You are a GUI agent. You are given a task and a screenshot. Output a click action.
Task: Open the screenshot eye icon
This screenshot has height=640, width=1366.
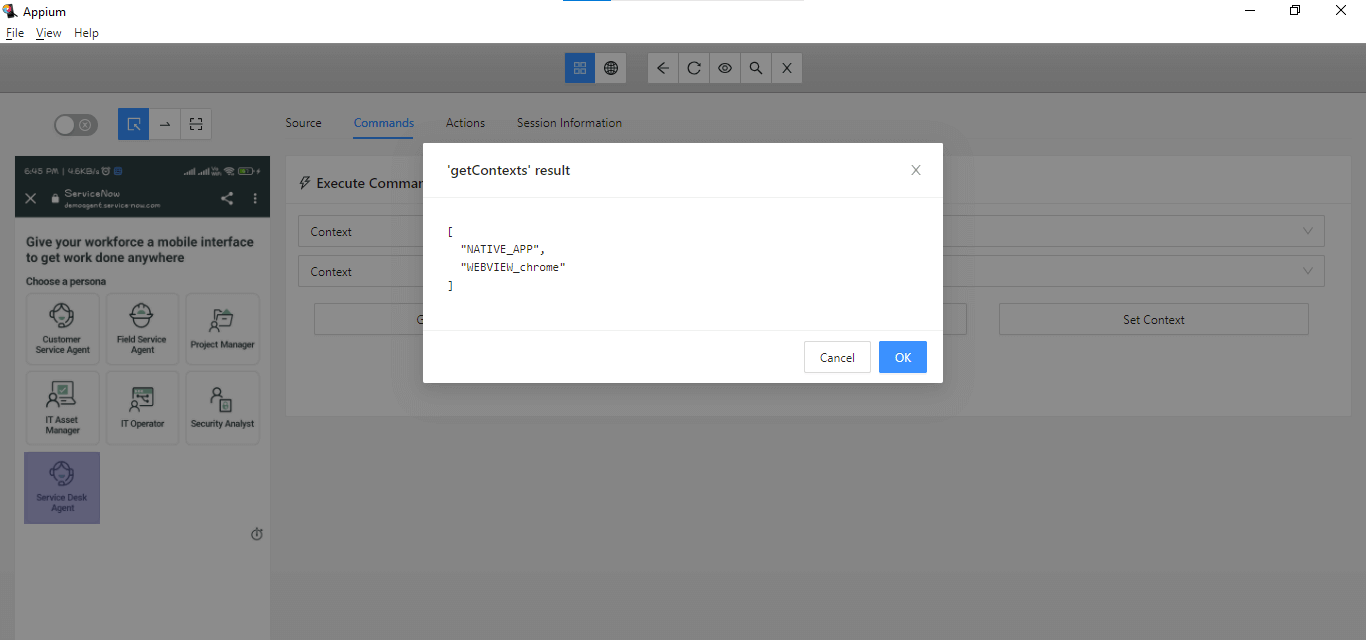pos(724,68)
